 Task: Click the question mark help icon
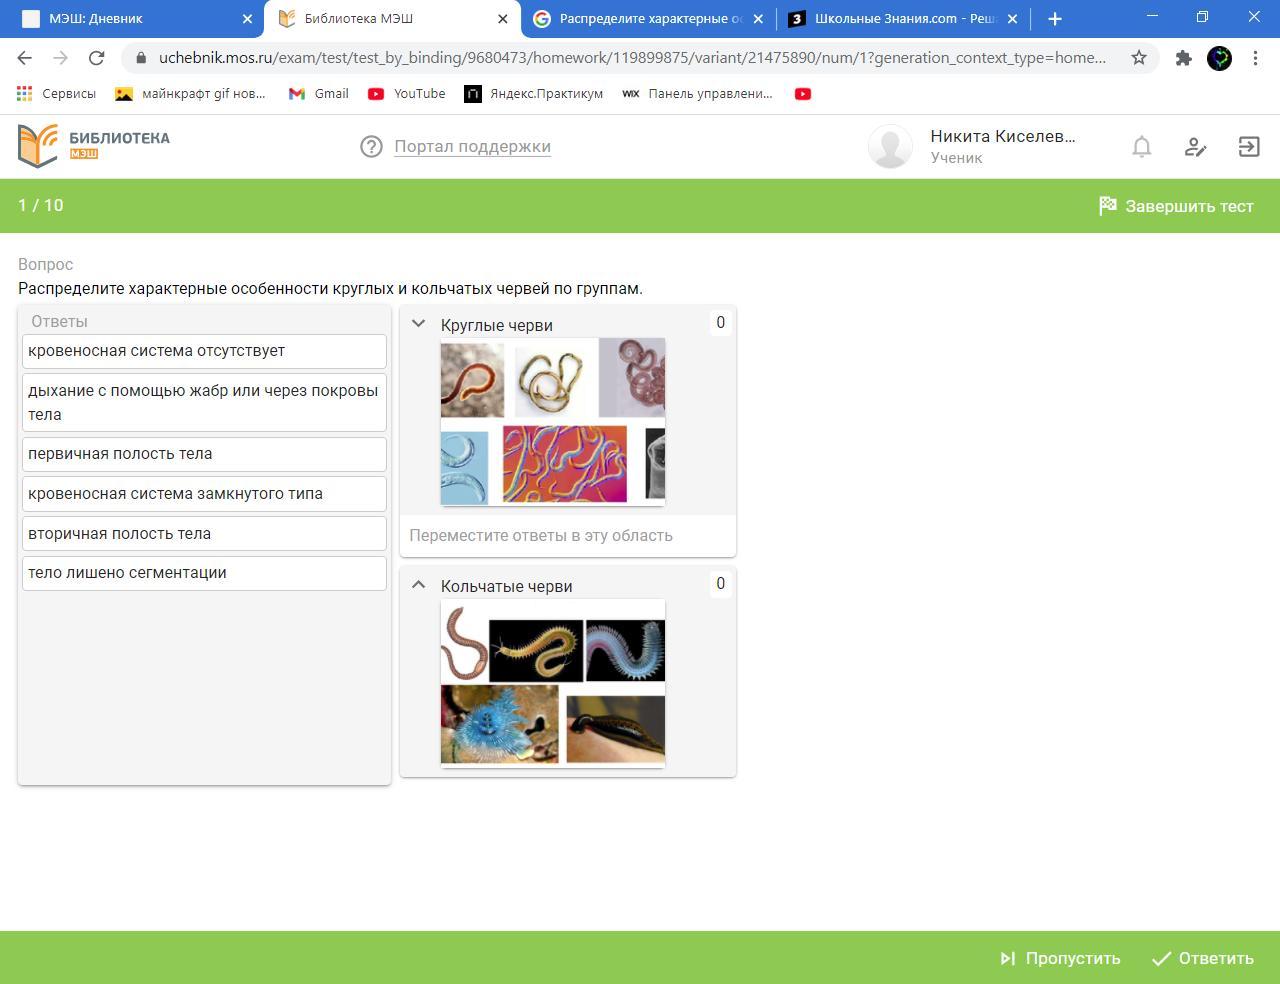(x=371, y=147)
